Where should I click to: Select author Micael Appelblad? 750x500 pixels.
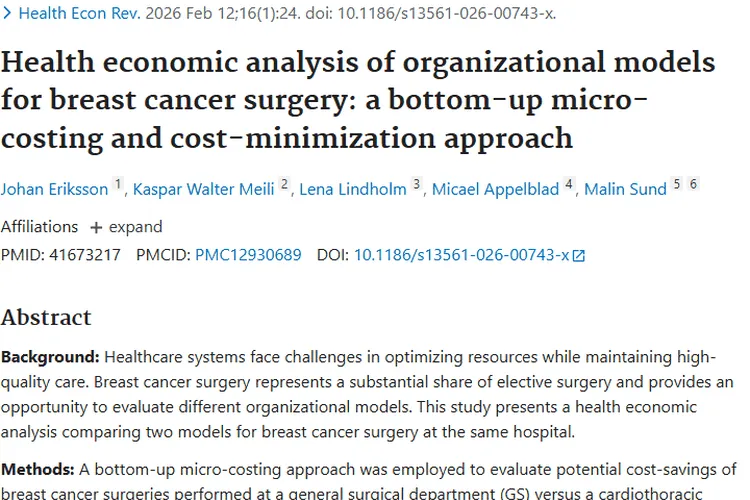point(495,189)
